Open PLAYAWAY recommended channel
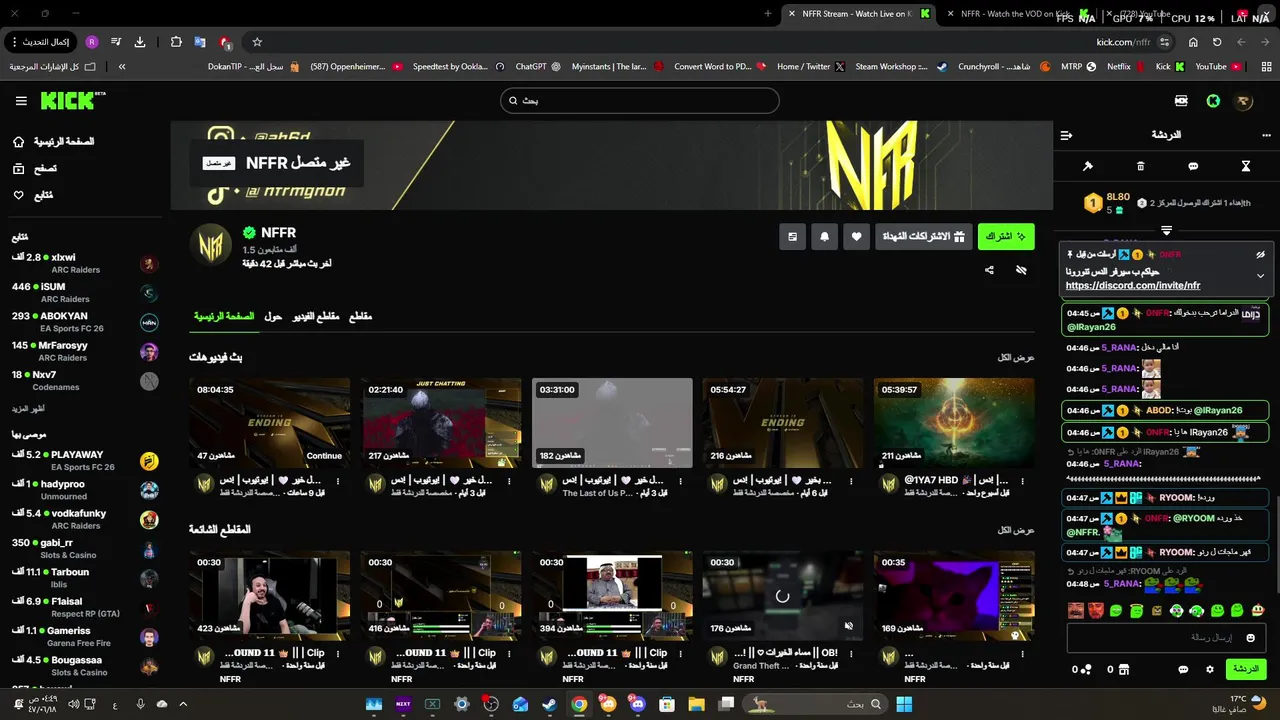1280x720 pixels. 85,461
